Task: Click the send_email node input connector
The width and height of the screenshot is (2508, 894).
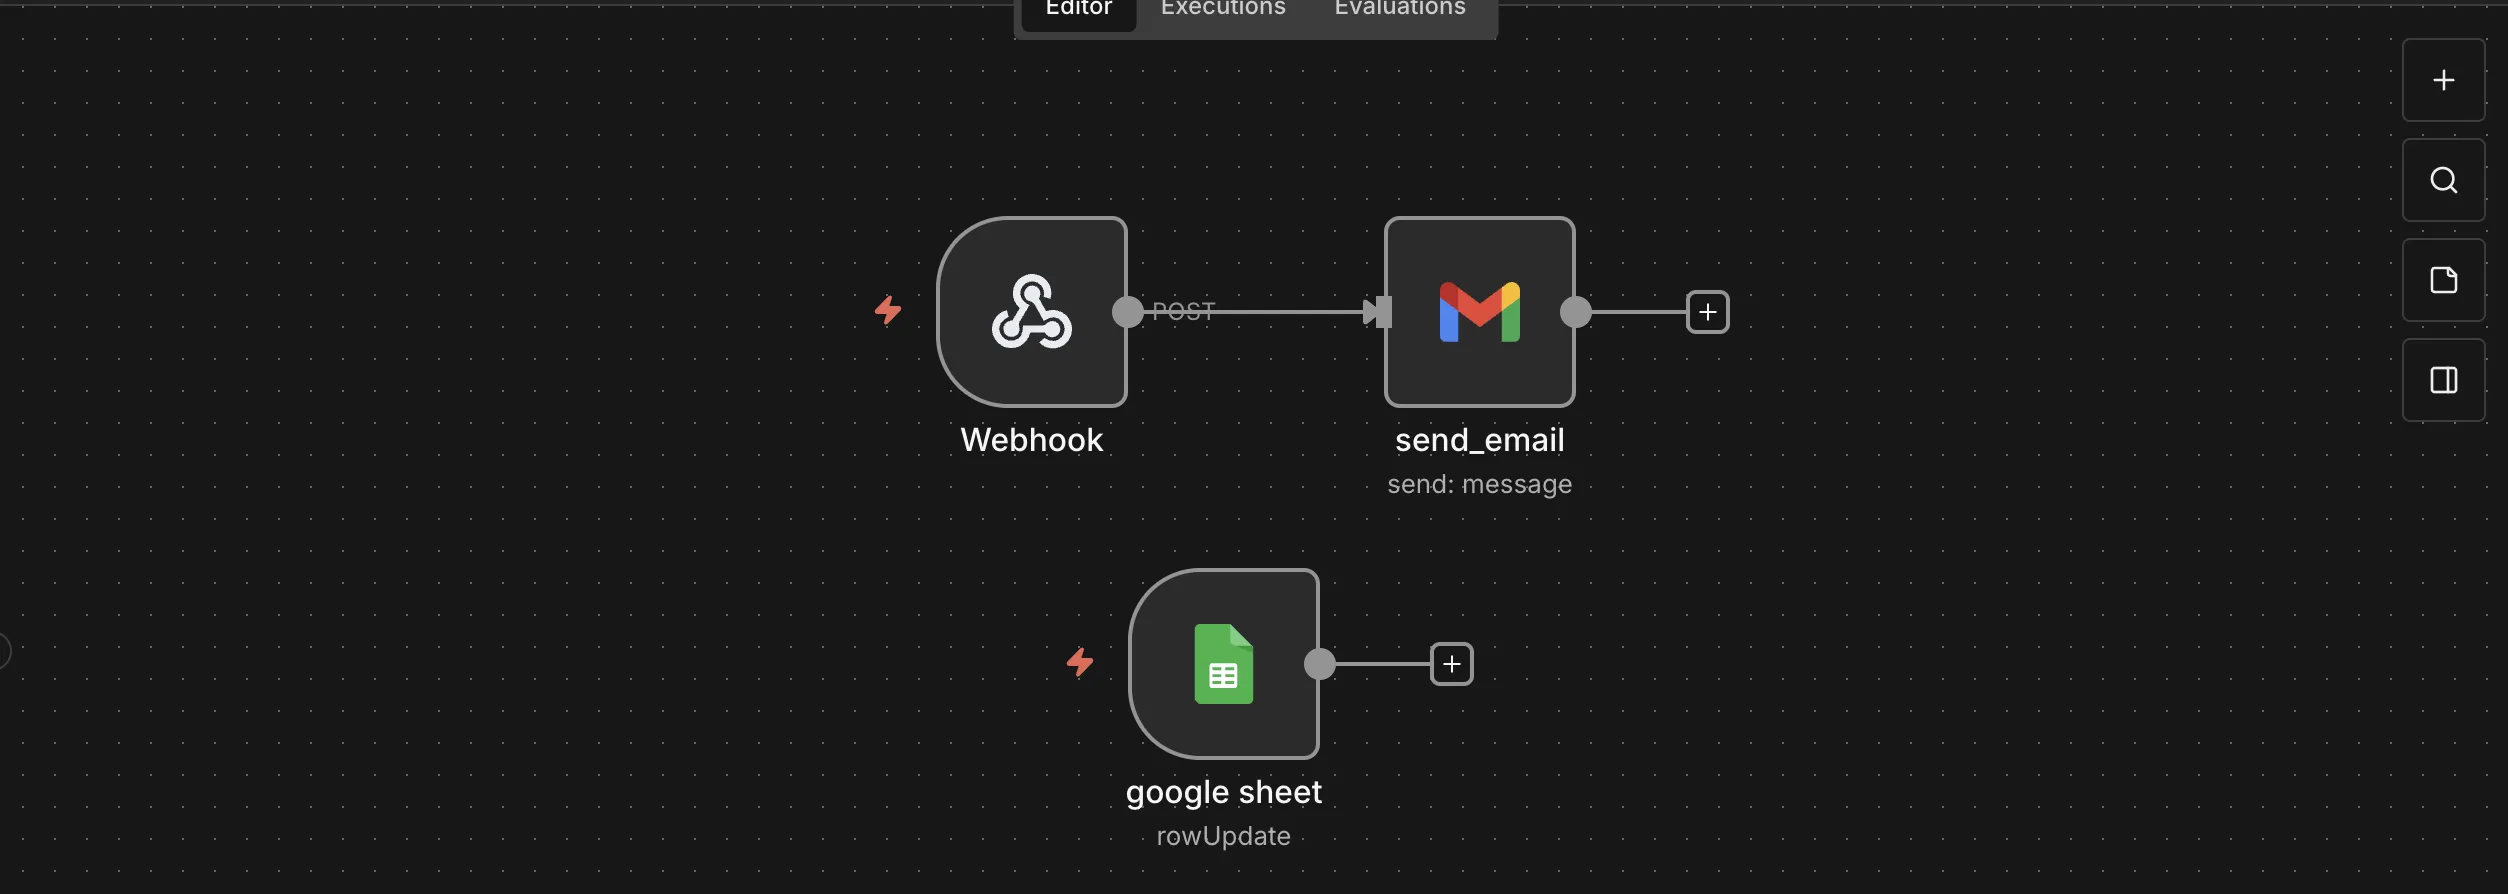Action: (1384, 312)
